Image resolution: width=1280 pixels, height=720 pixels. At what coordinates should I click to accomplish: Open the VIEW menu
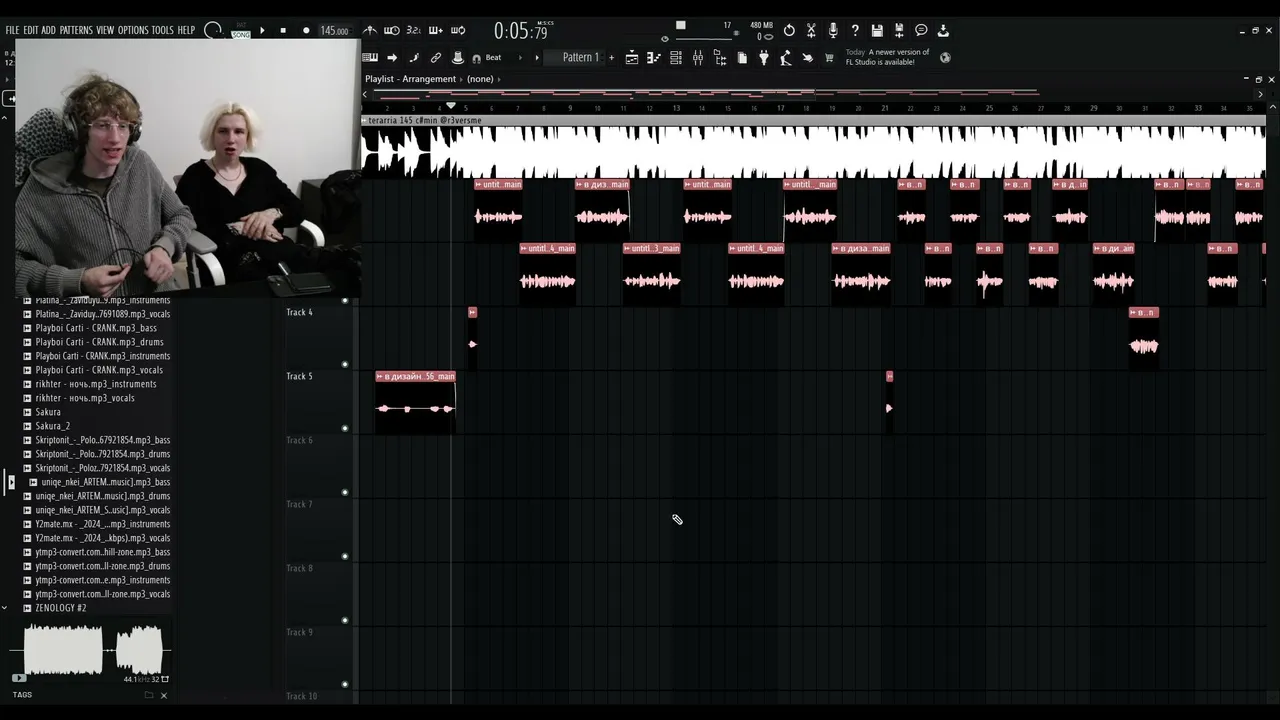[x=105, y=31]
